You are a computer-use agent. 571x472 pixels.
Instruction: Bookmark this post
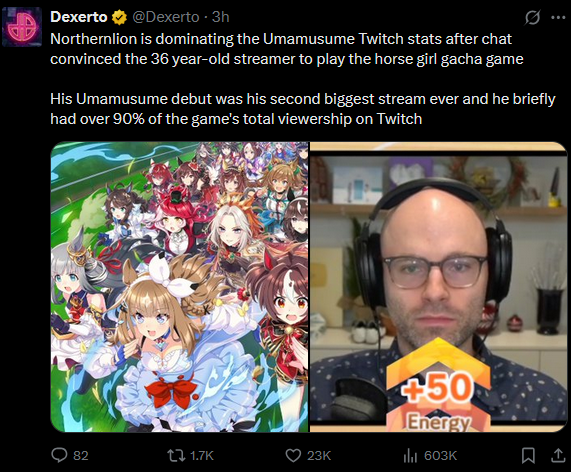point(528,455)
